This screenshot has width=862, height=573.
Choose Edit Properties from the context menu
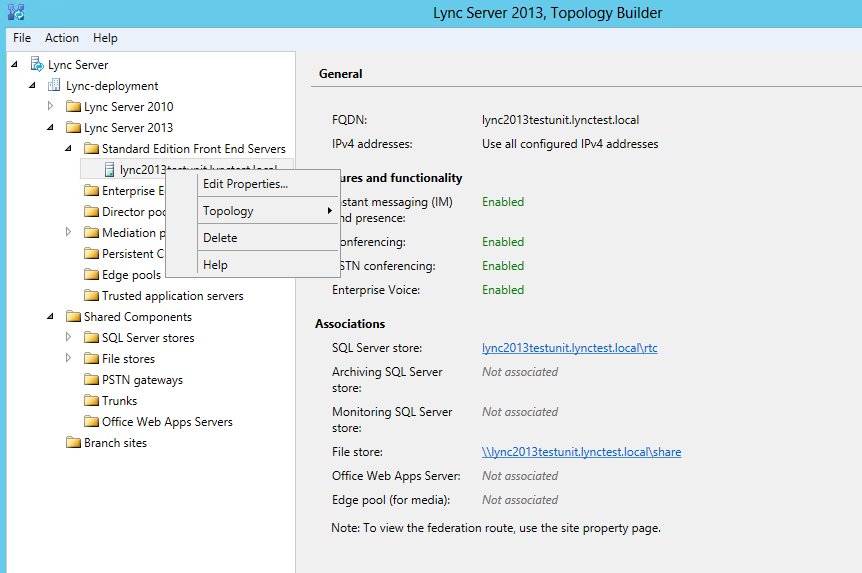click(245, 184)
